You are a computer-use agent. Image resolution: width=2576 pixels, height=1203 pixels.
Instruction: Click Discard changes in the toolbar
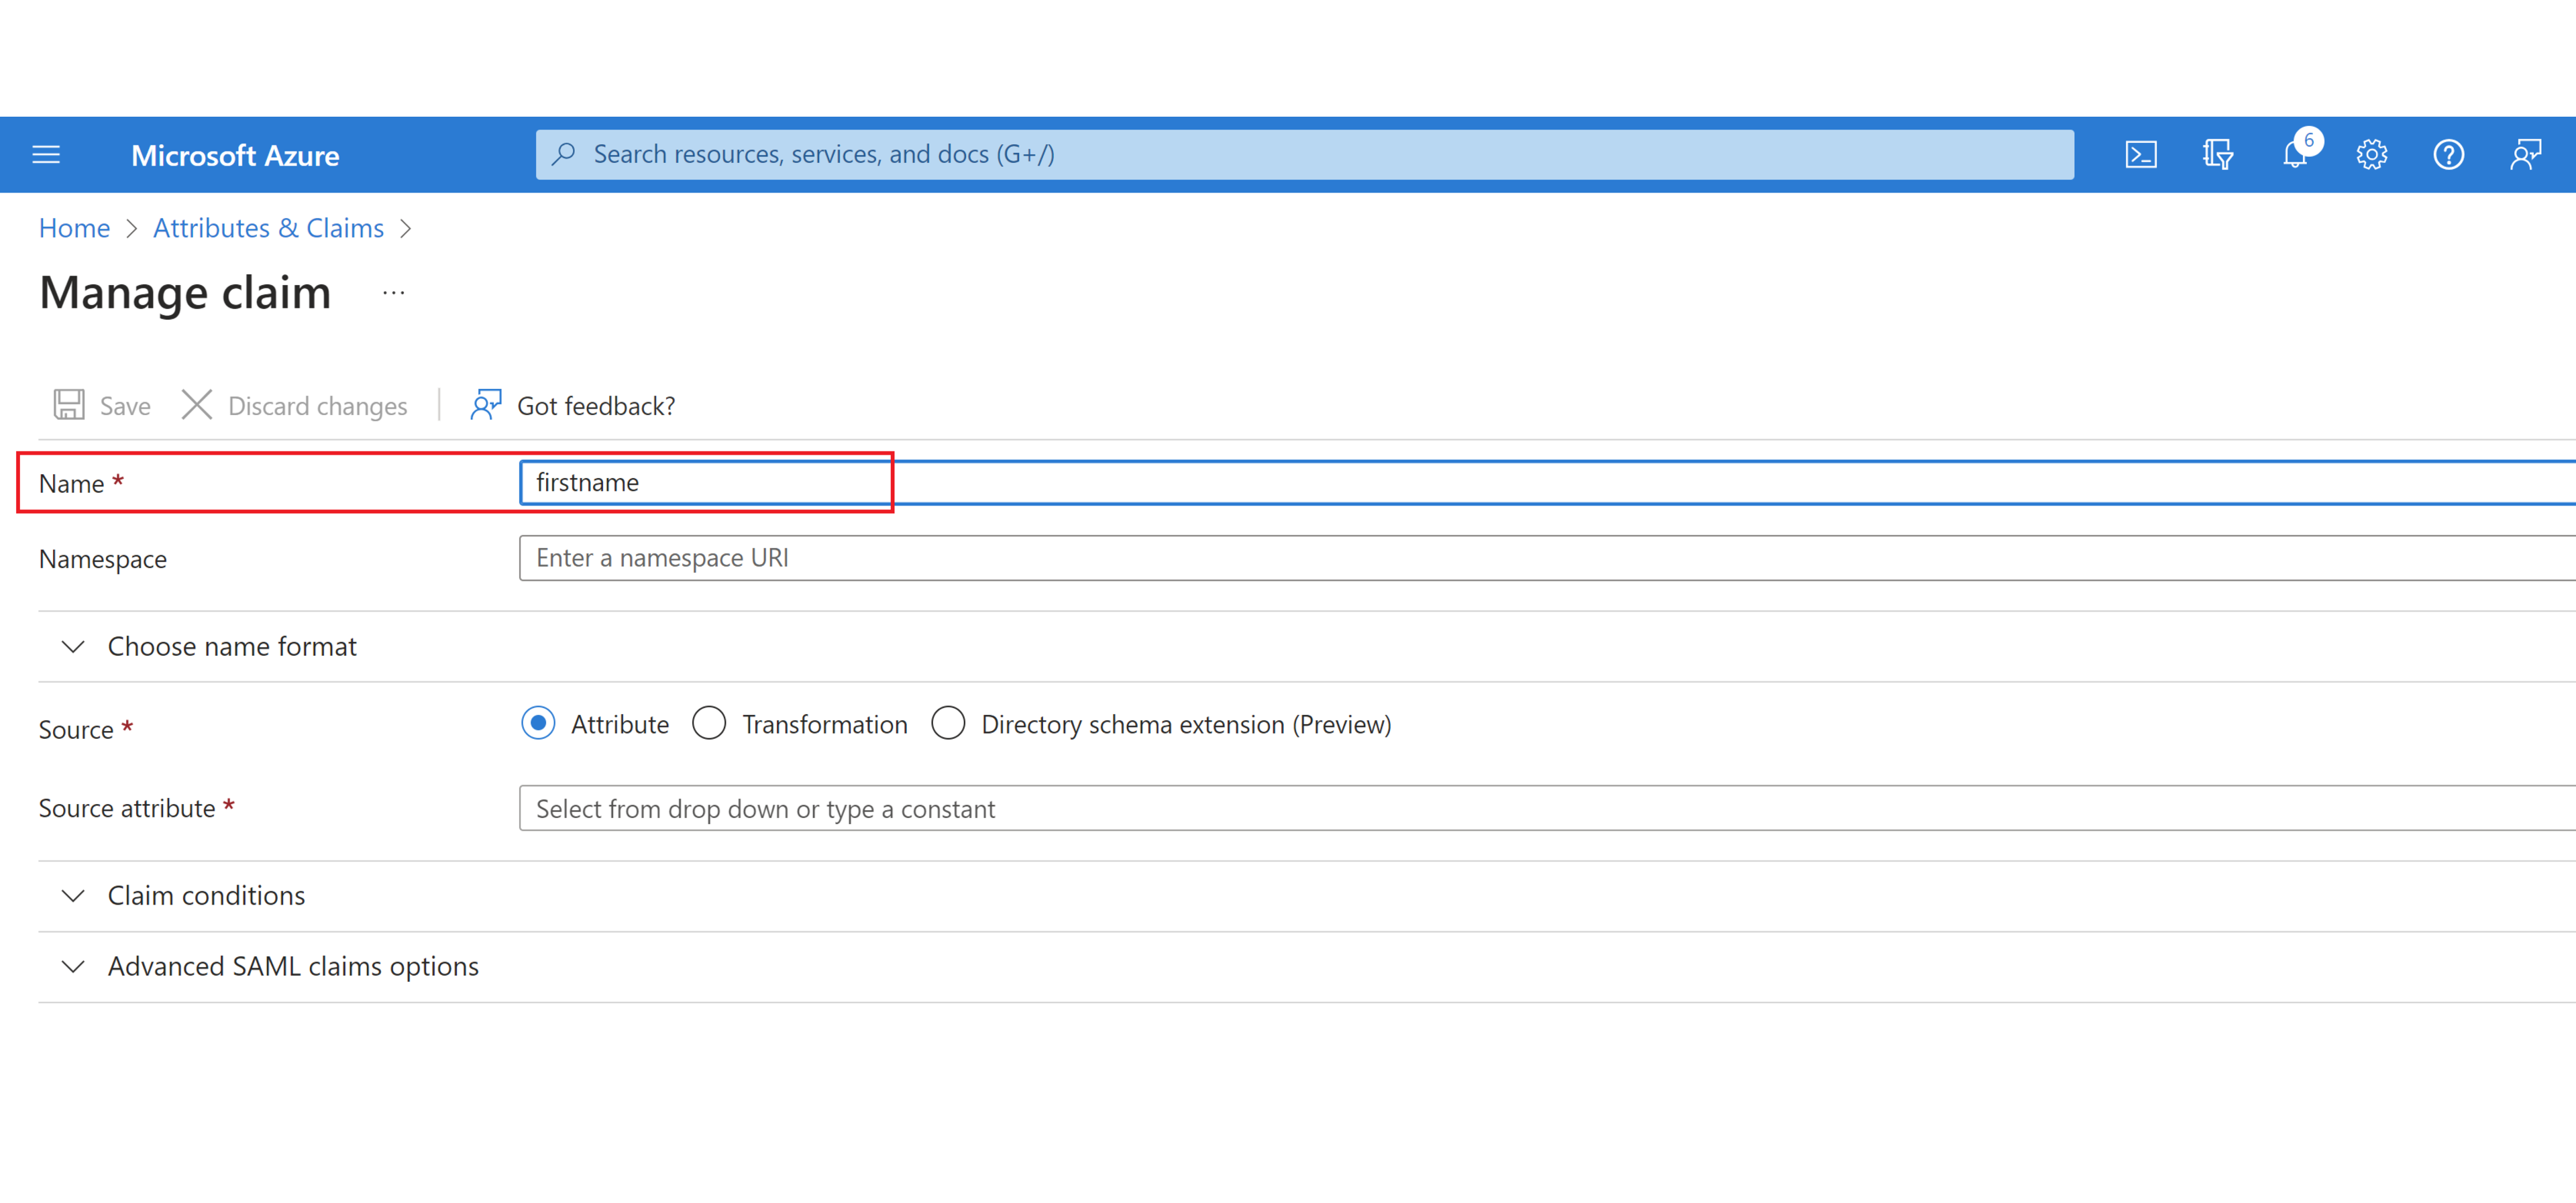pyautogui.click(x=295, y=405)
